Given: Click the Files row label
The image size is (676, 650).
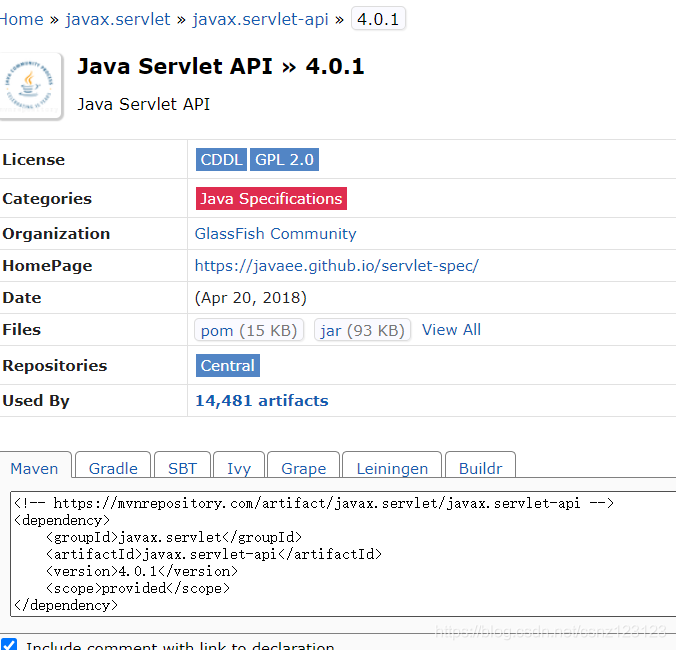Looking at the screenshot, I should (22, 330).
